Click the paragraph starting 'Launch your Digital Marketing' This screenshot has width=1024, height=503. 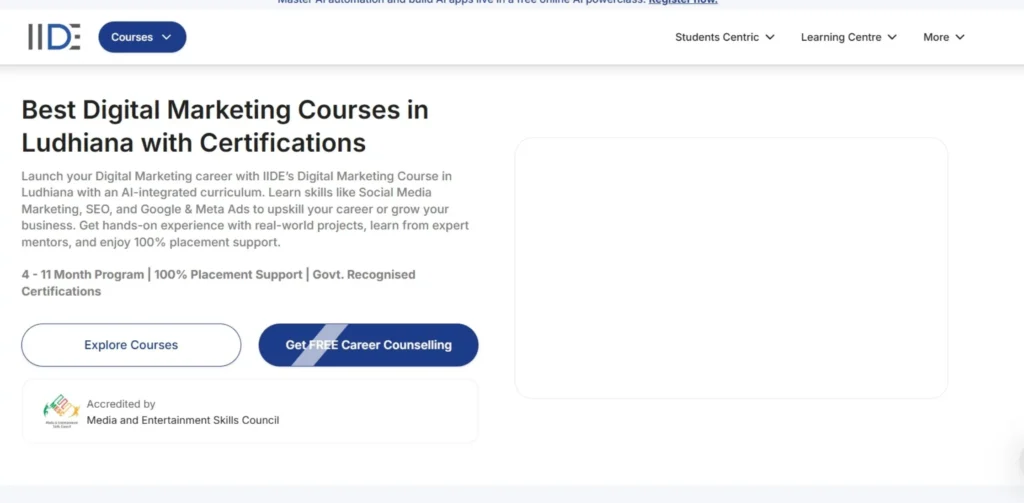coord(246,210)
